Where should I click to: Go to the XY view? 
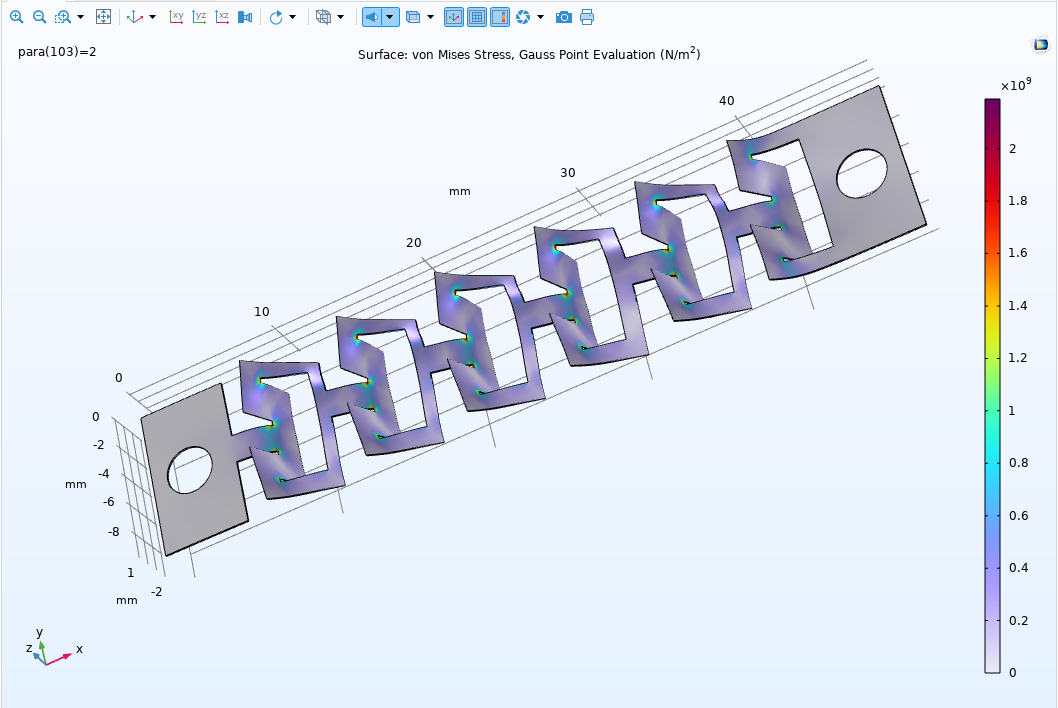[175, 16]
